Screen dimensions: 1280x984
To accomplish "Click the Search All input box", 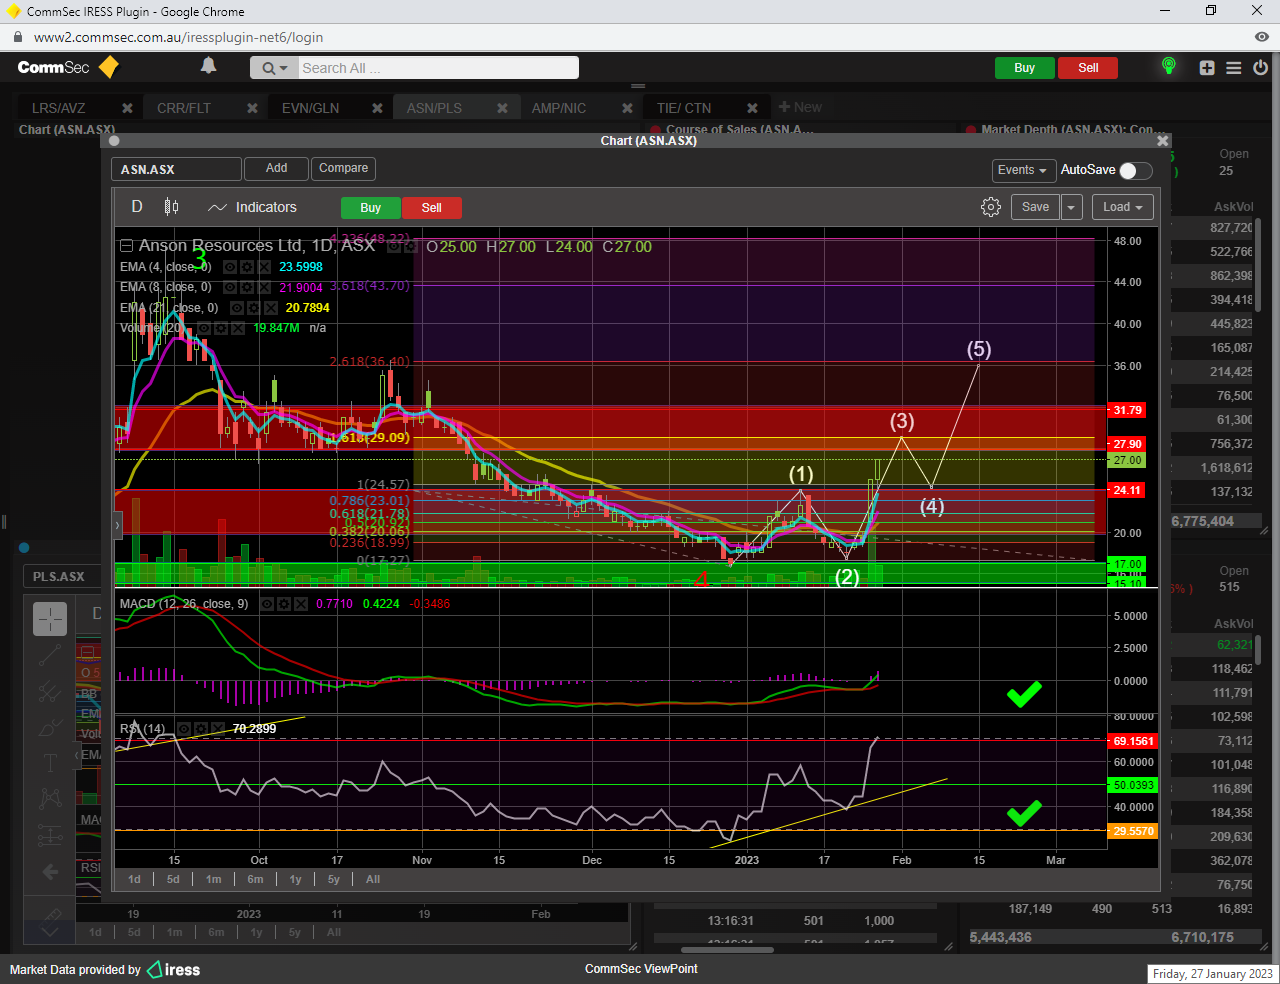I will (x=437, y=68).
